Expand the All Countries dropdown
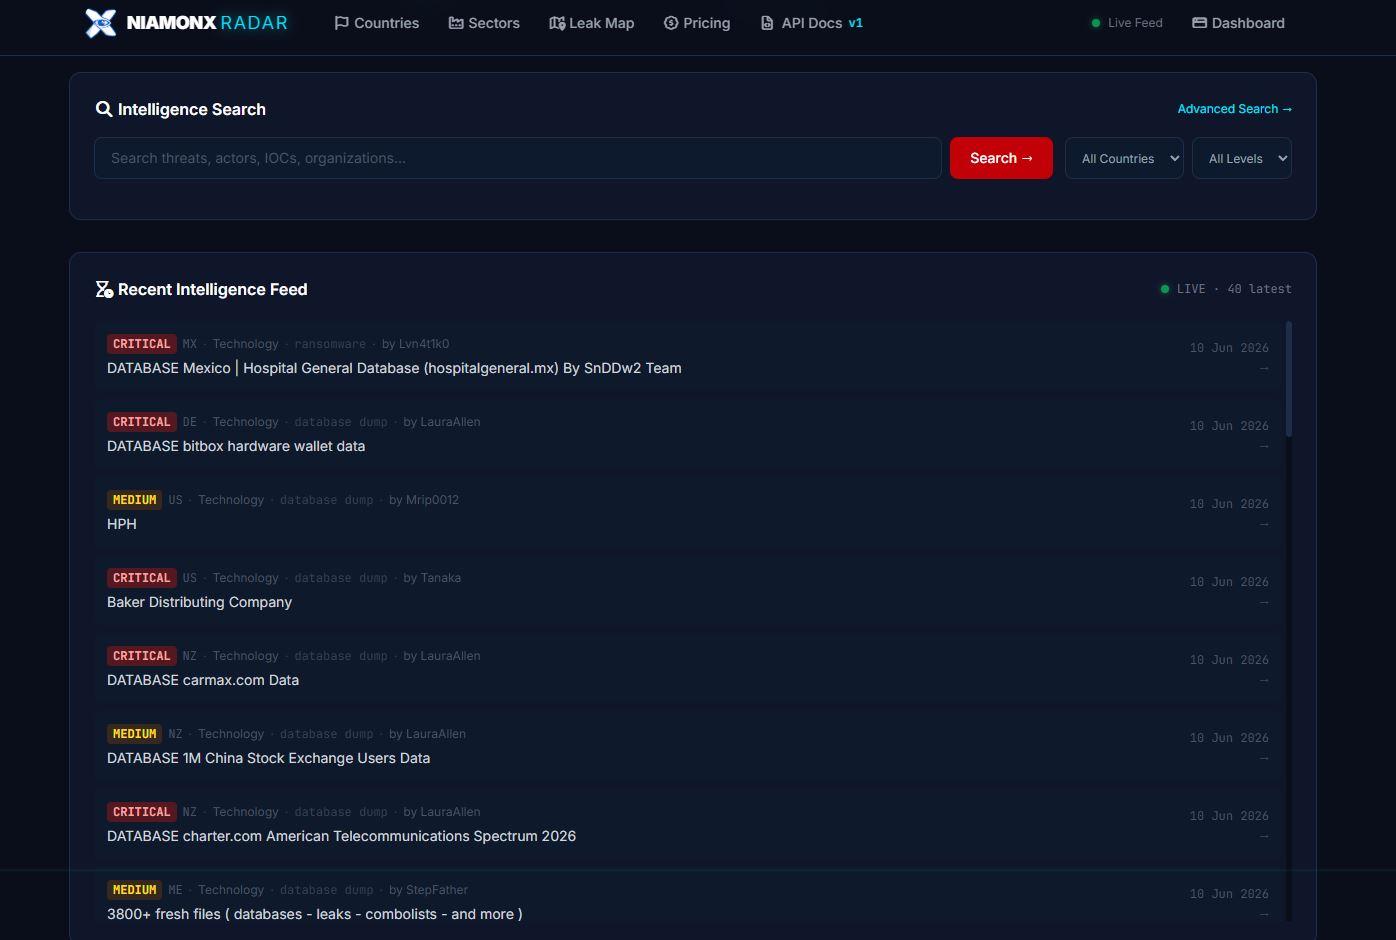1396x940 pixels. 1124,158
